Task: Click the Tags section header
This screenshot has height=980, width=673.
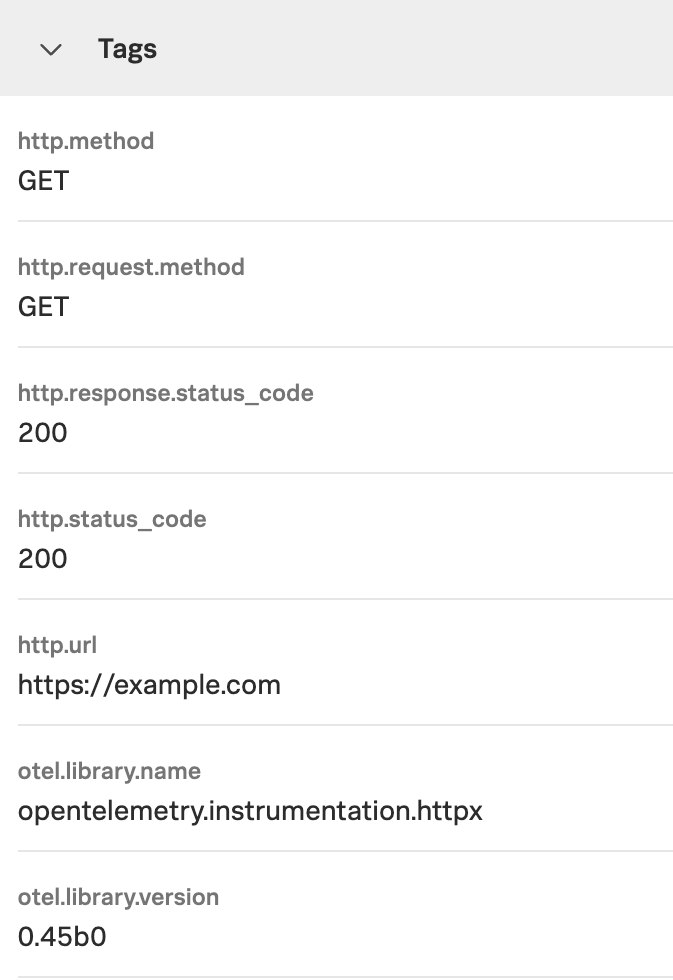Action: tap(127, 49)
